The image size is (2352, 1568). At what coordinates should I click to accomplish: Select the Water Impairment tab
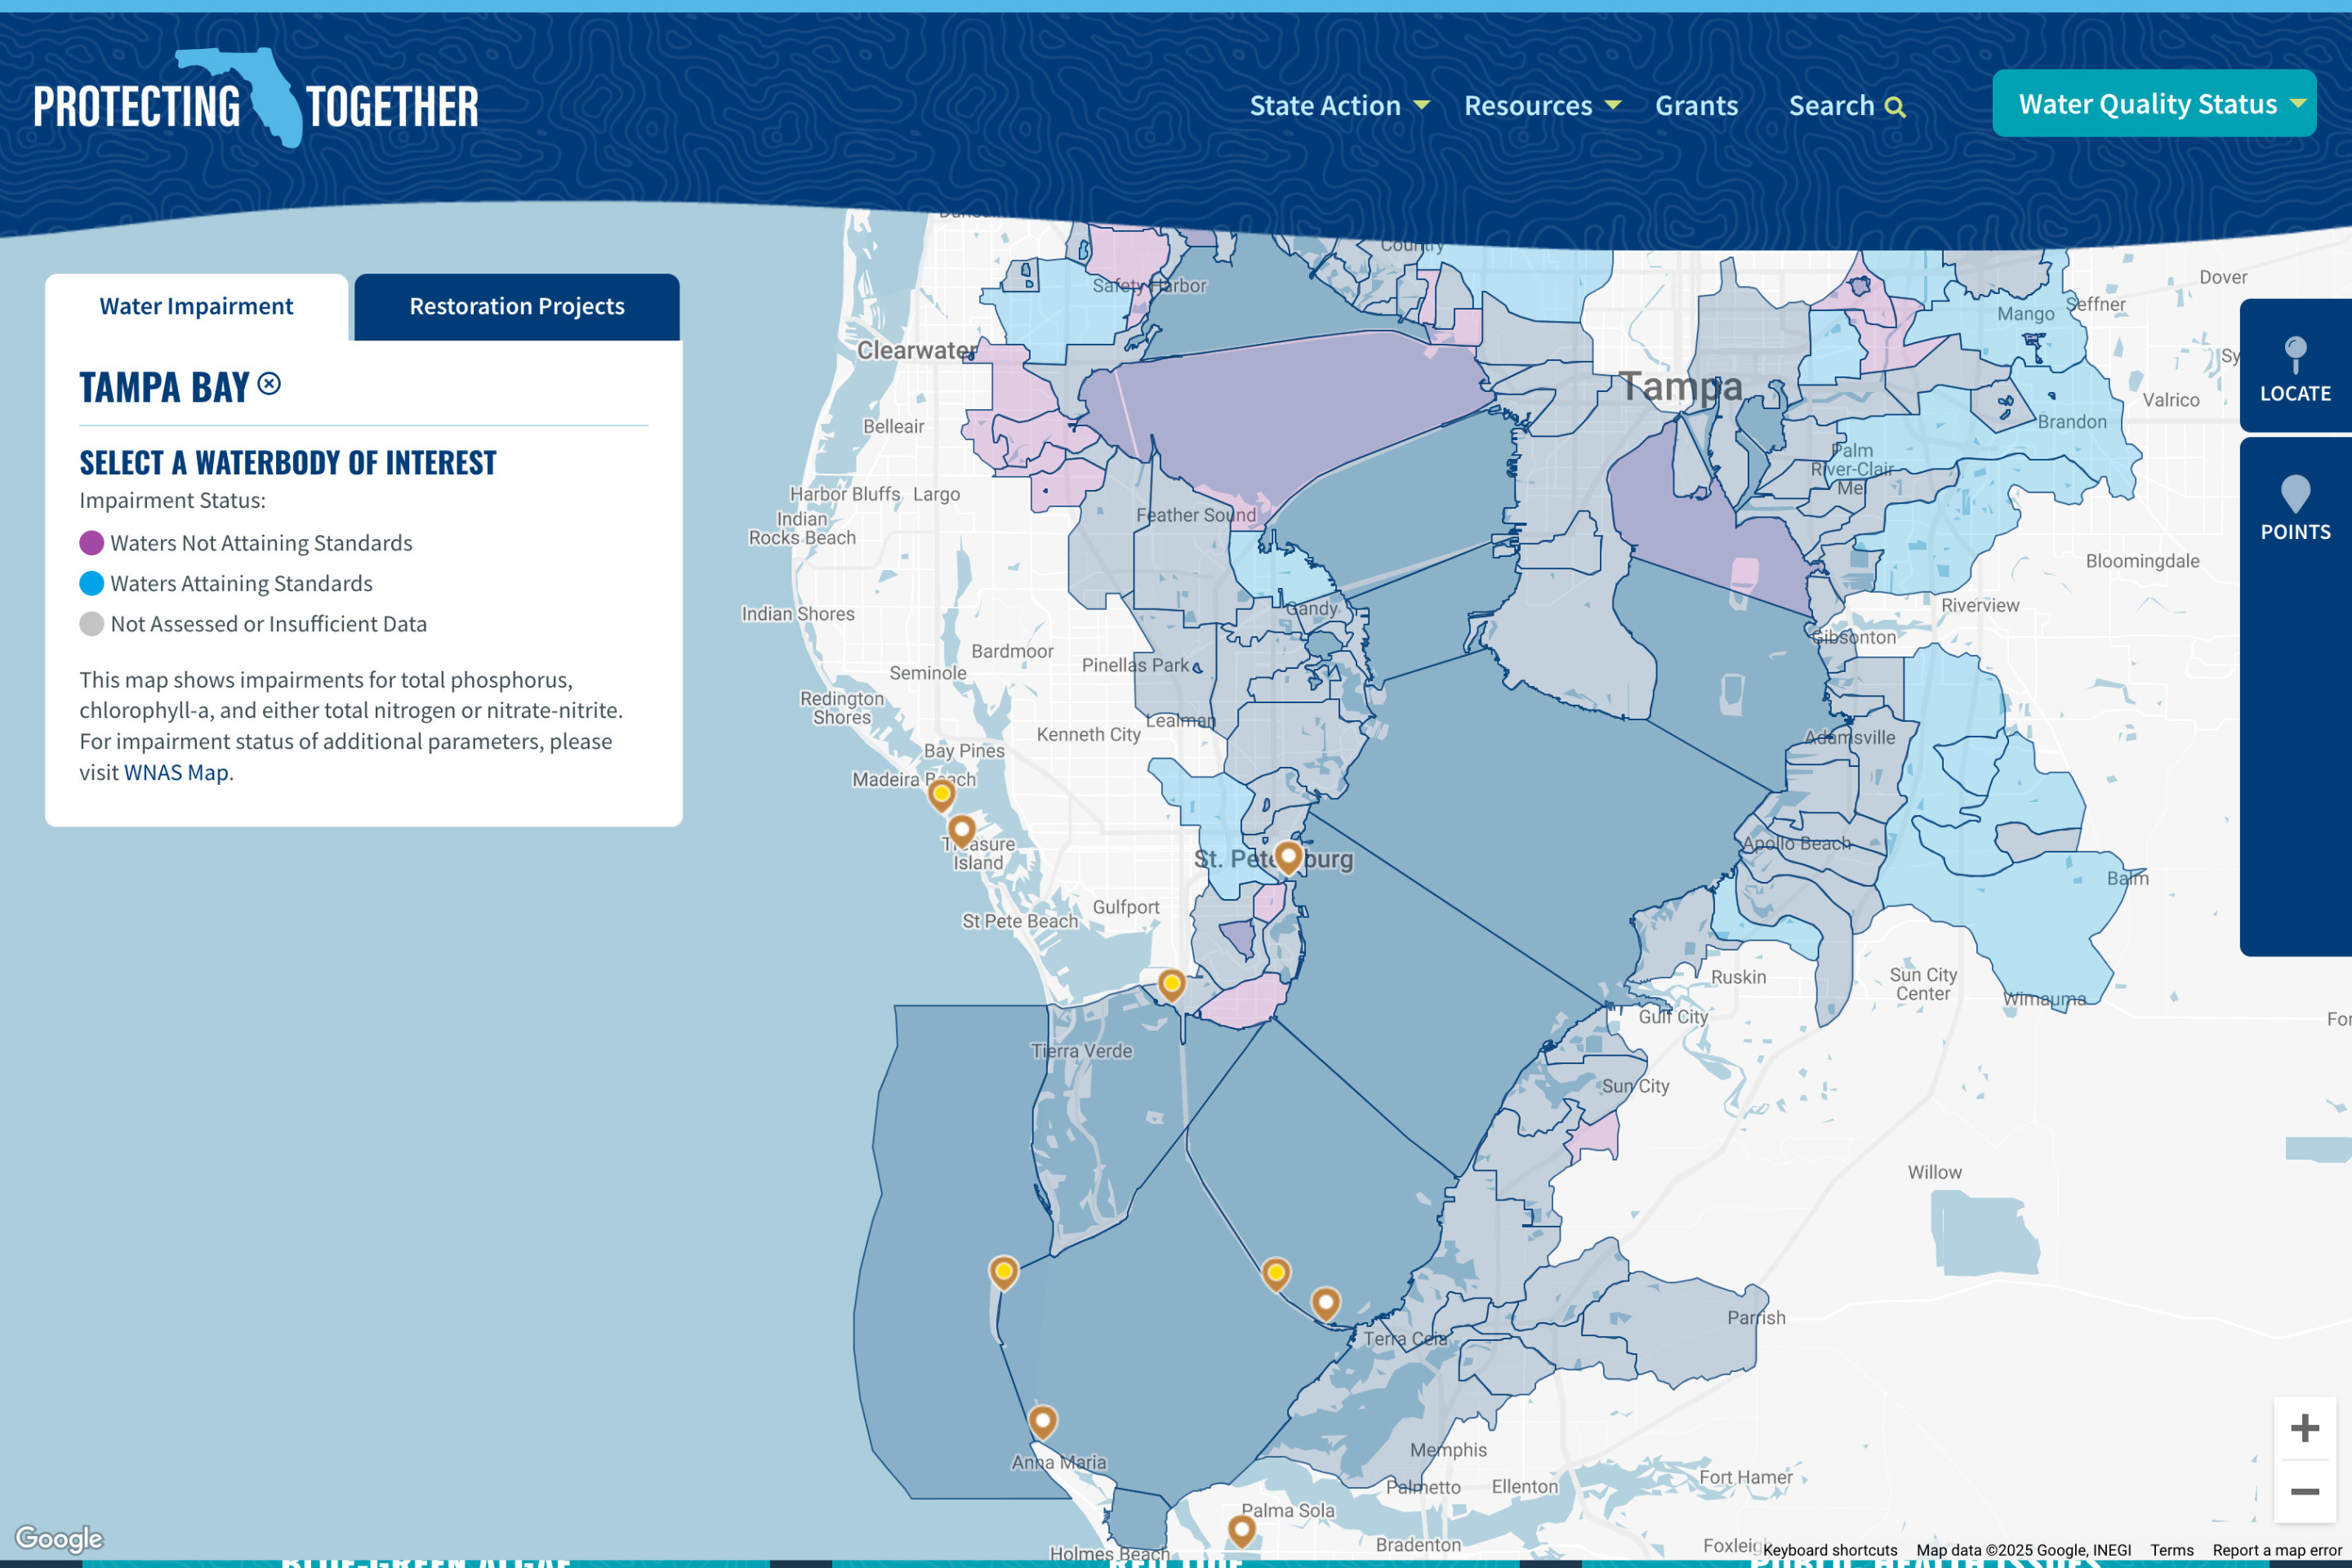(x=196, y=307)
